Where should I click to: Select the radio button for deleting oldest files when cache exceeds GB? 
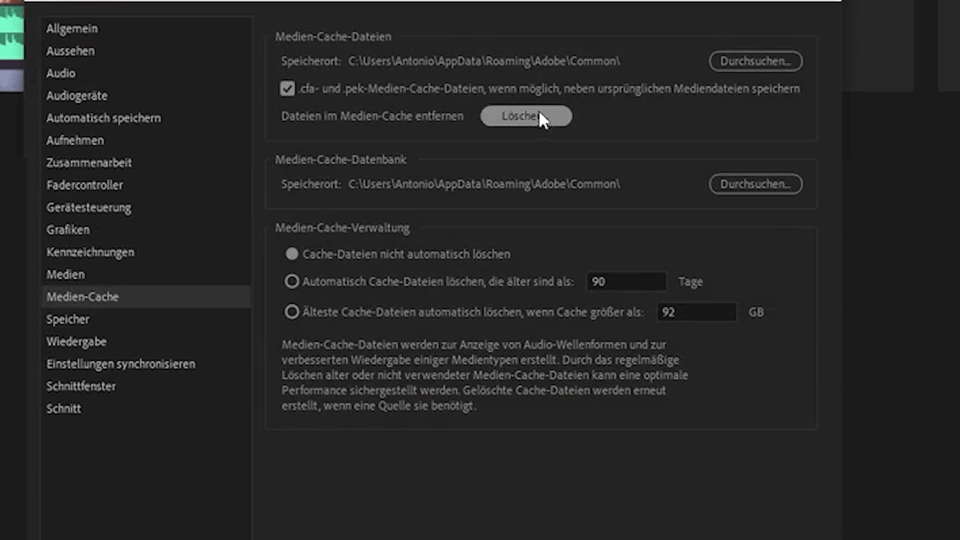tap(292, 312)
